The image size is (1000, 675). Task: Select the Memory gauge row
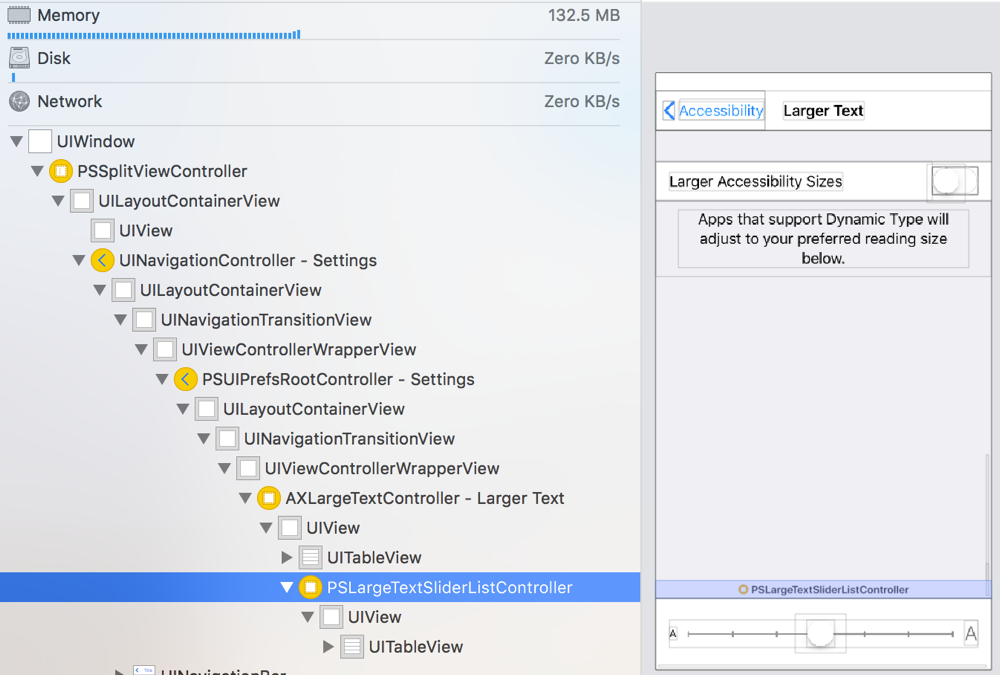[313, 20]
